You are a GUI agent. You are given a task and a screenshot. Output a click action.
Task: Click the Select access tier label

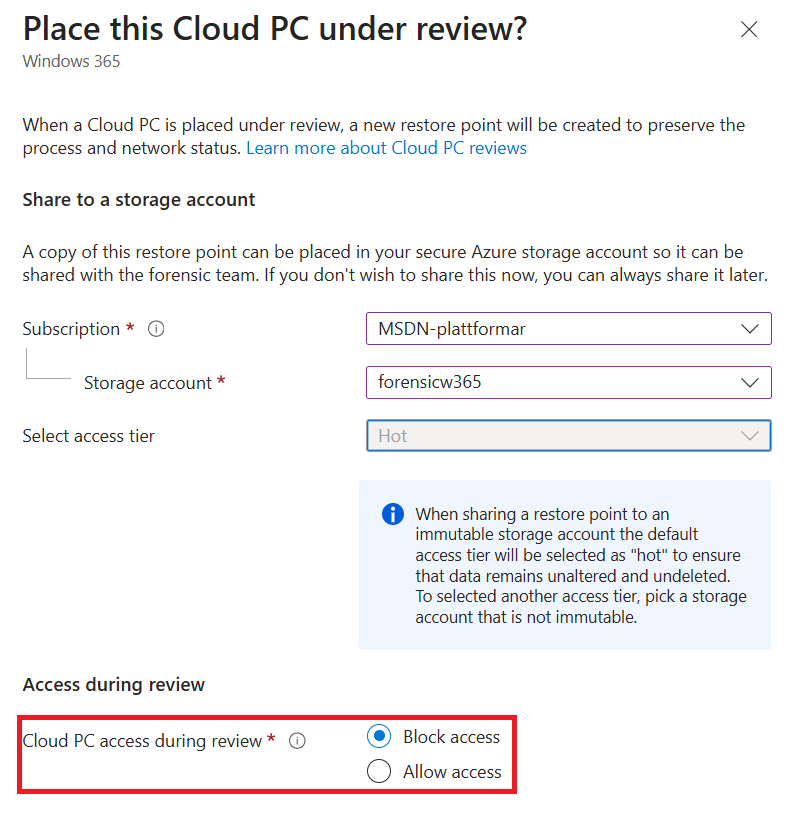[89, 436]
